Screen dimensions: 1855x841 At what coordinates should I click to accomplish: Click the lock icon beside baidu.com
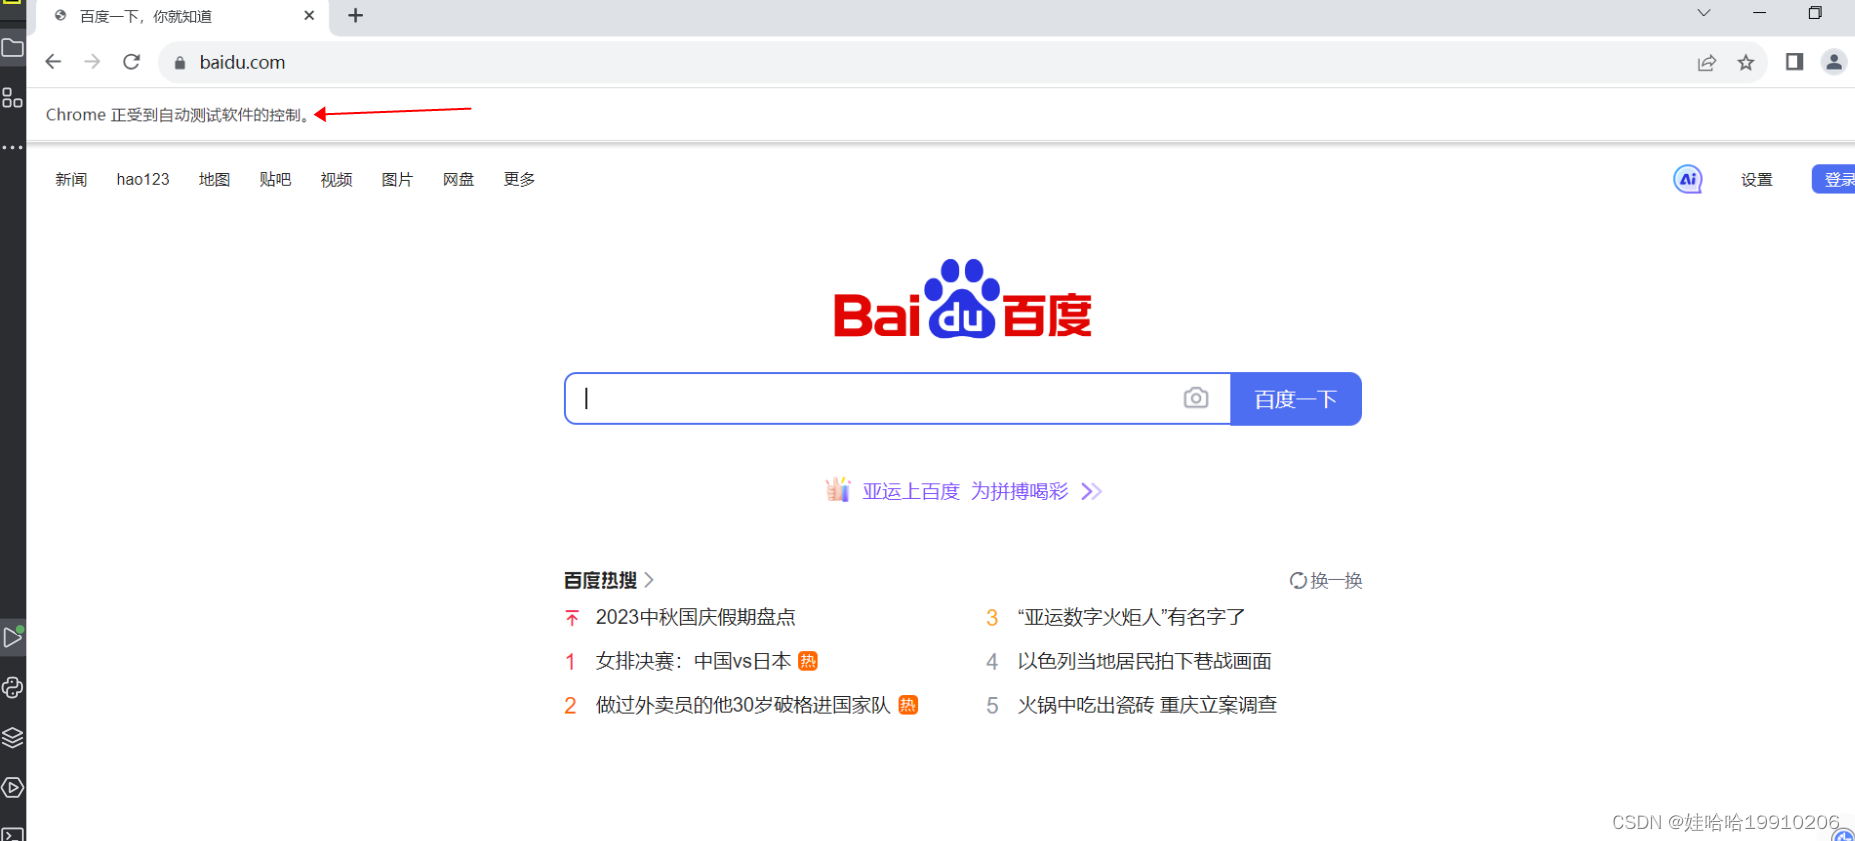pyautogui.click(x=180, y=63)
